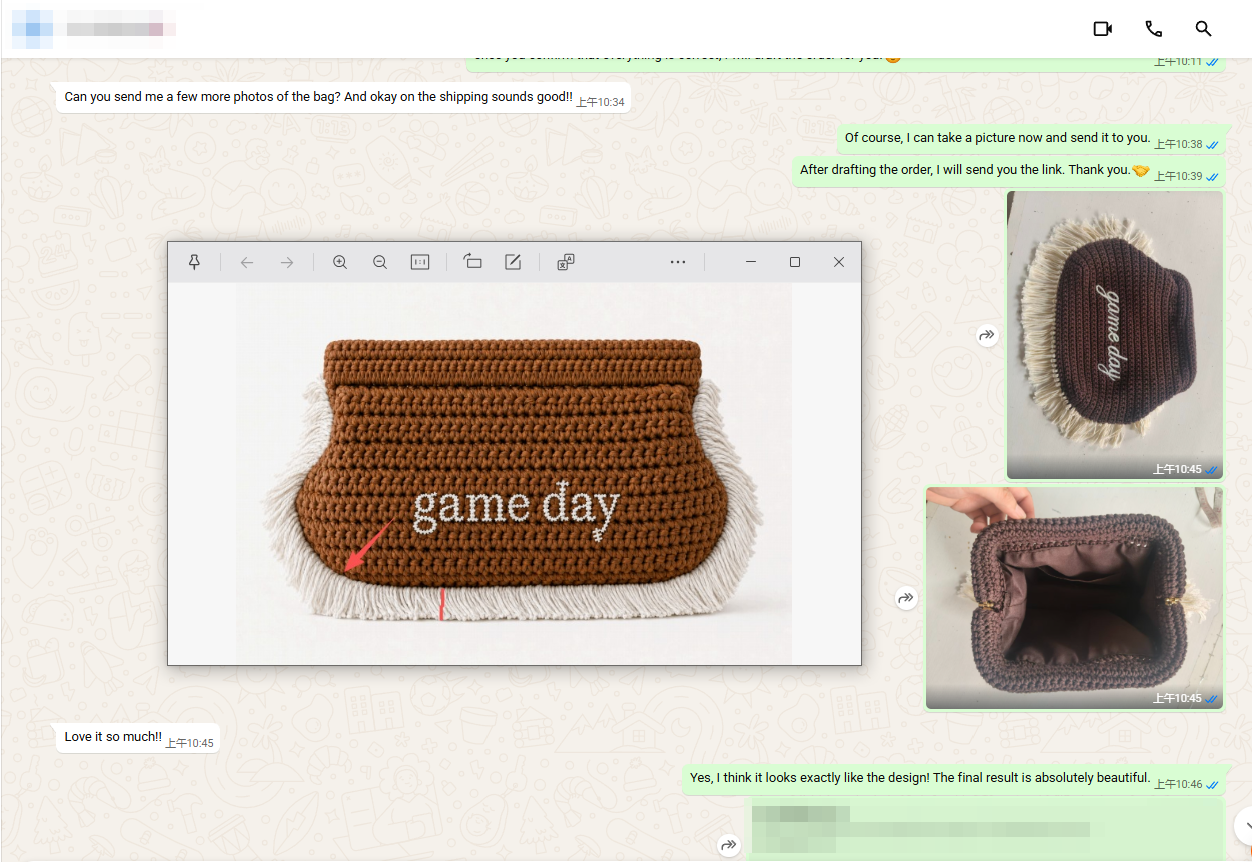Close the image viewer window
1252x862 pixels.
839,262
